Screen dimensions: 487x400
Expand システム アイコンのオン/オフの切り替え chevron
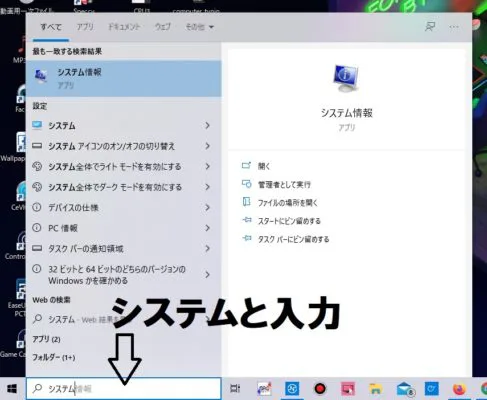coord(207,146)
